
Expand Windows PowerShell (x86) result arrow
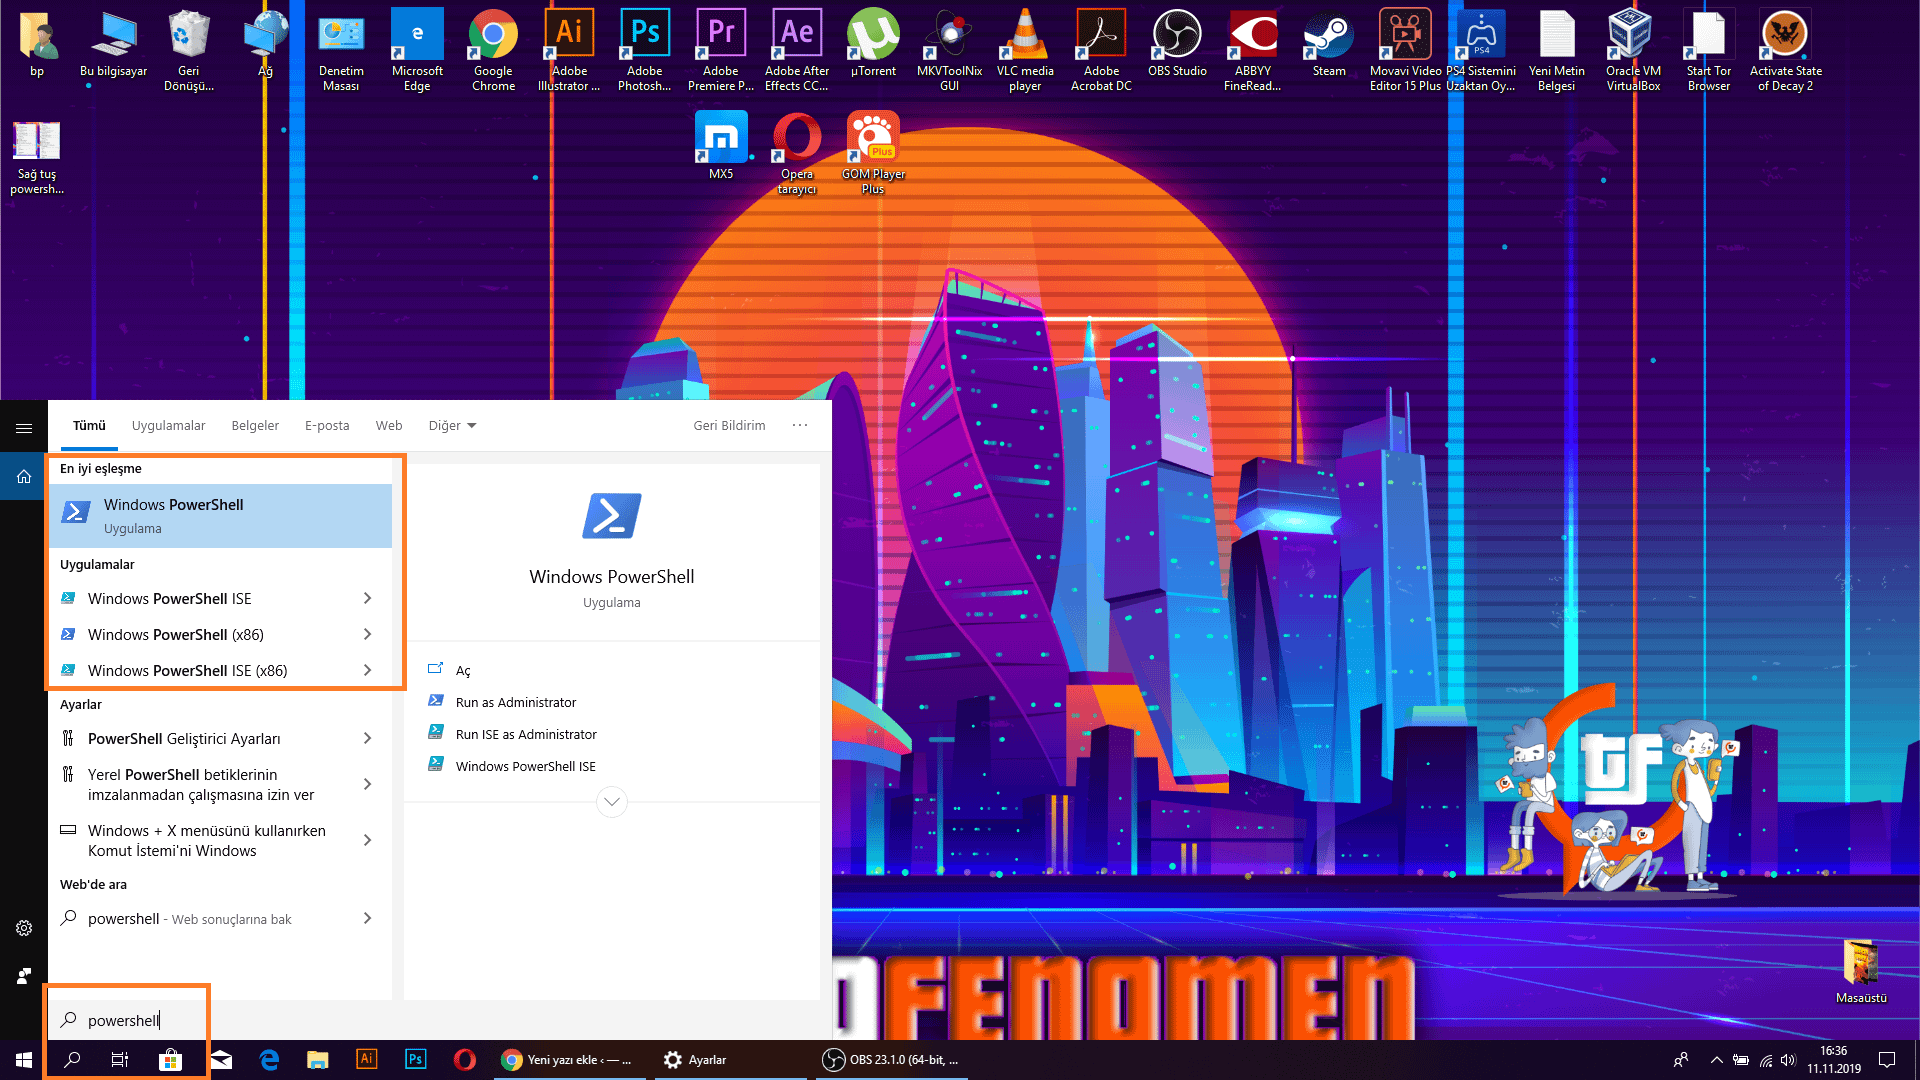pos(367,634)
